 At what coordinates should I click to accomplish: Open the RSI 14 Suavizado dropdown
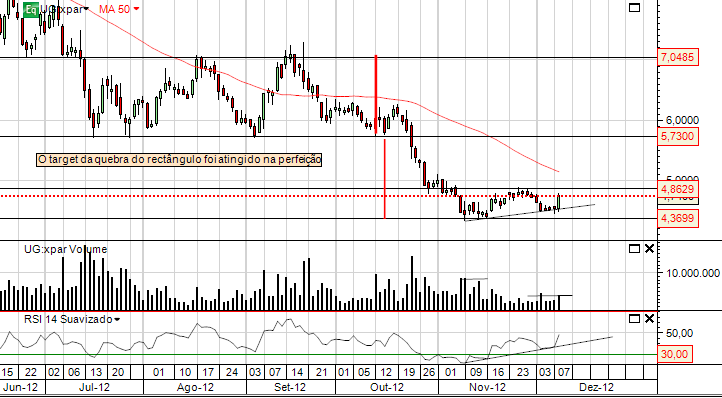[x=117, y=319]
